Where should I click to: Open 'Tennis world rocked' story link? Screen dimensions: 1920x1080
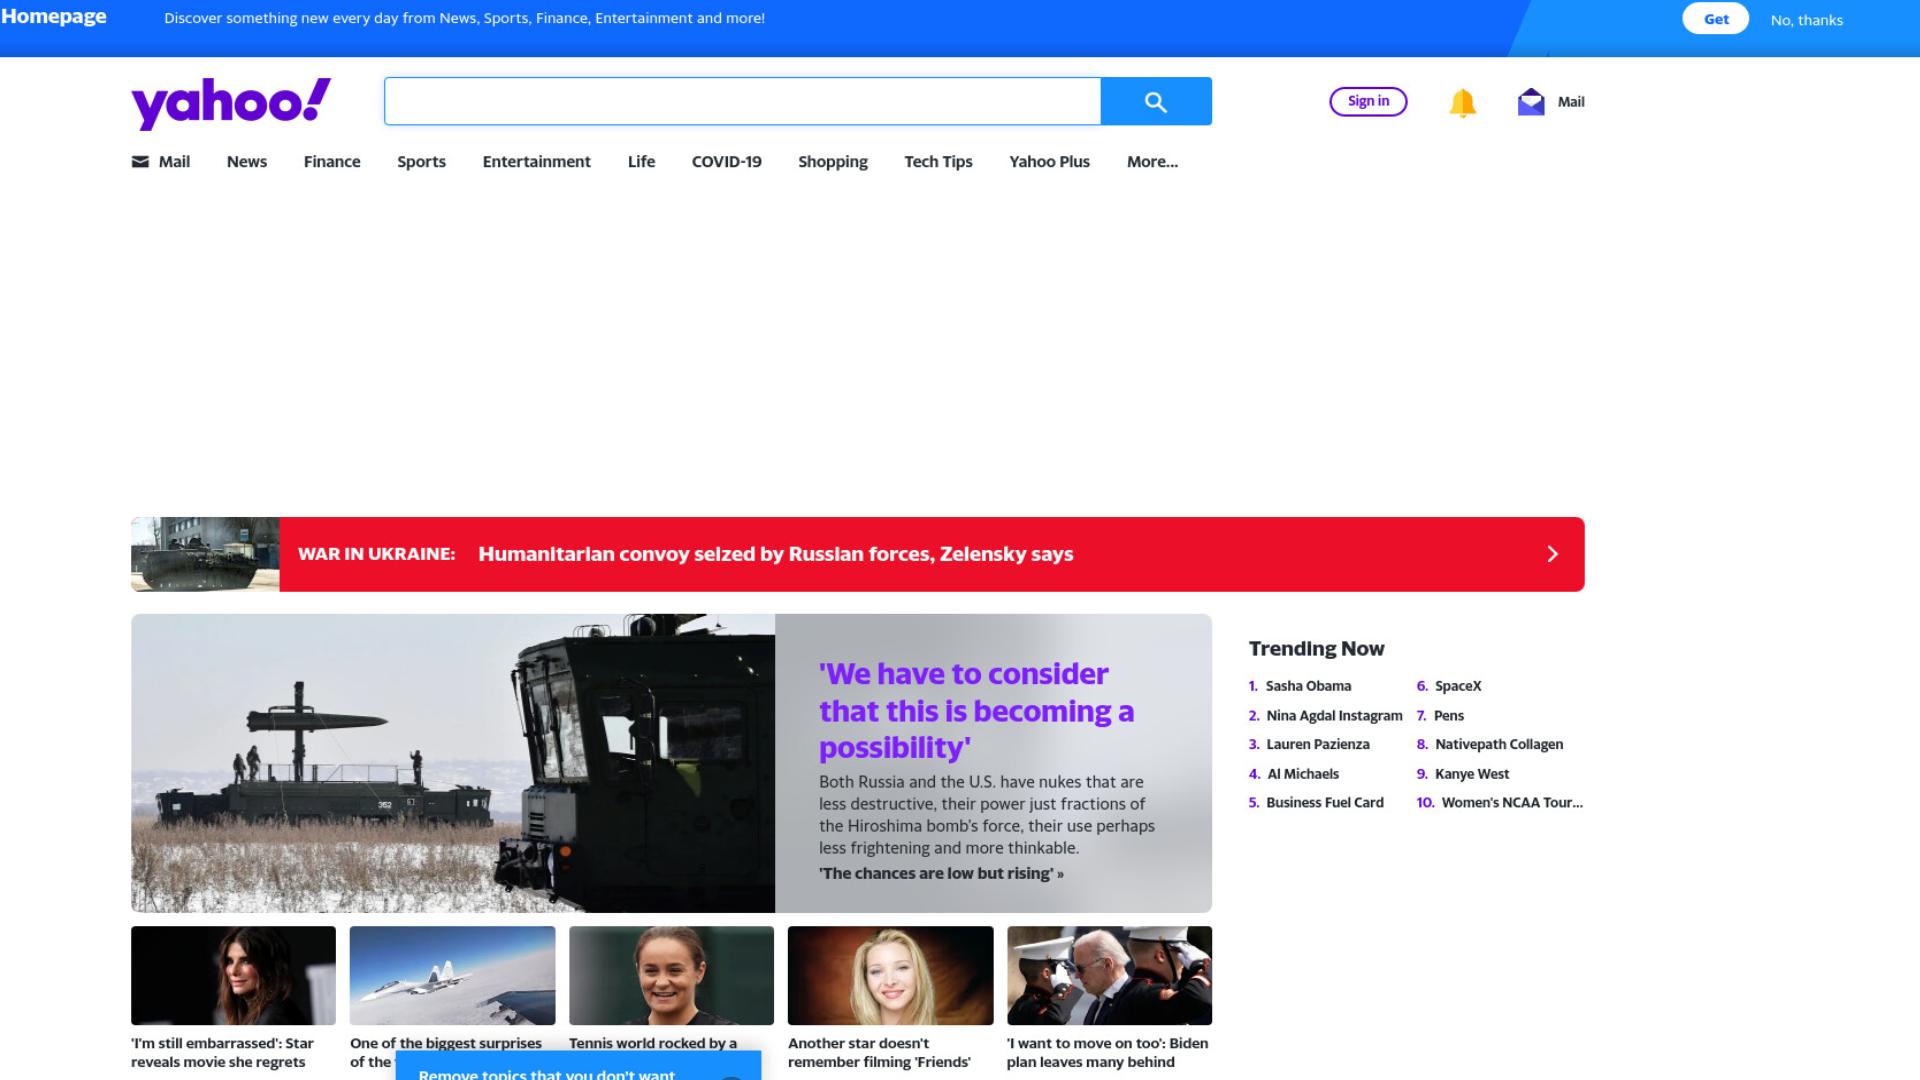pos(653,1043)
